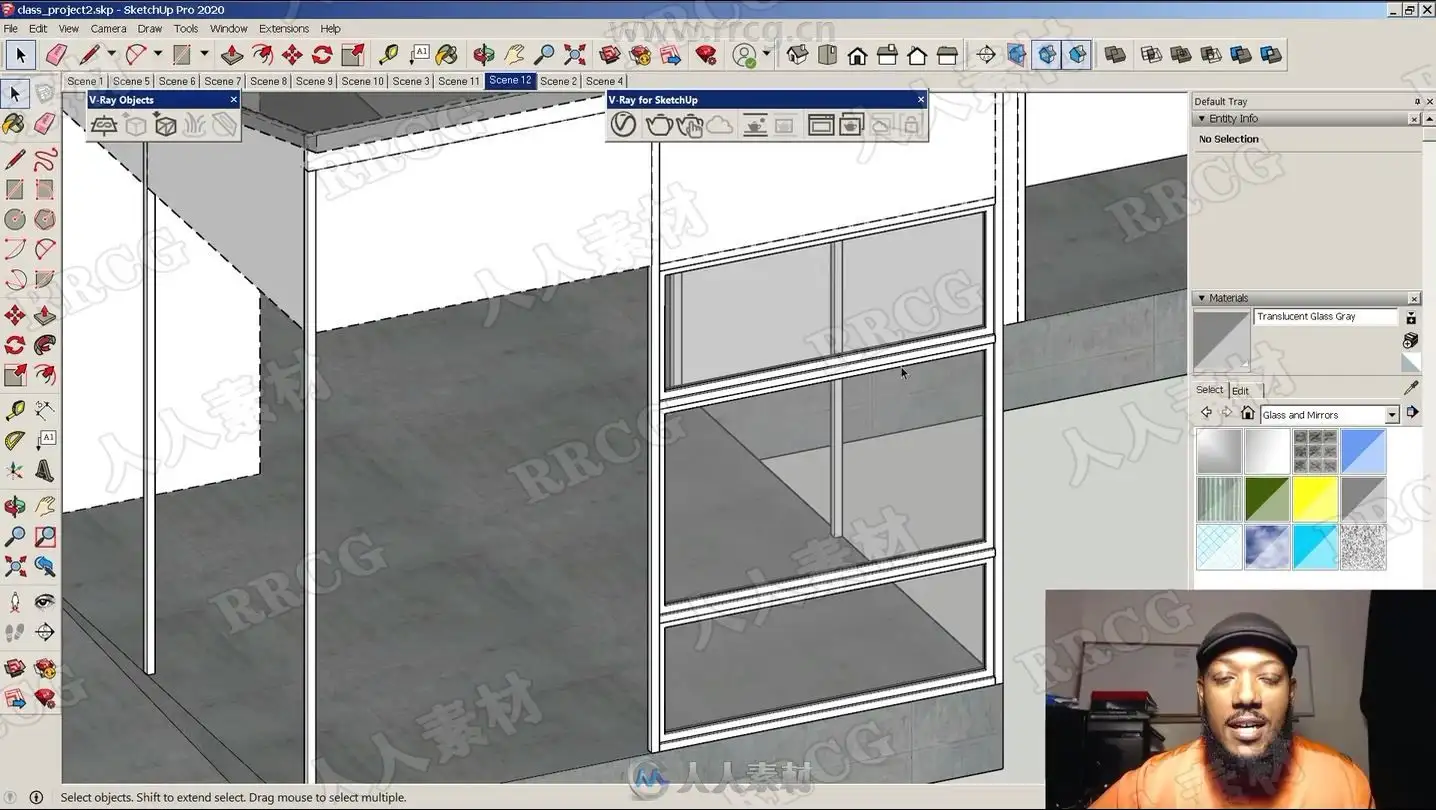Go back in materials browser
Screen dimensions: 1436x810
(x=1206, y=413)
